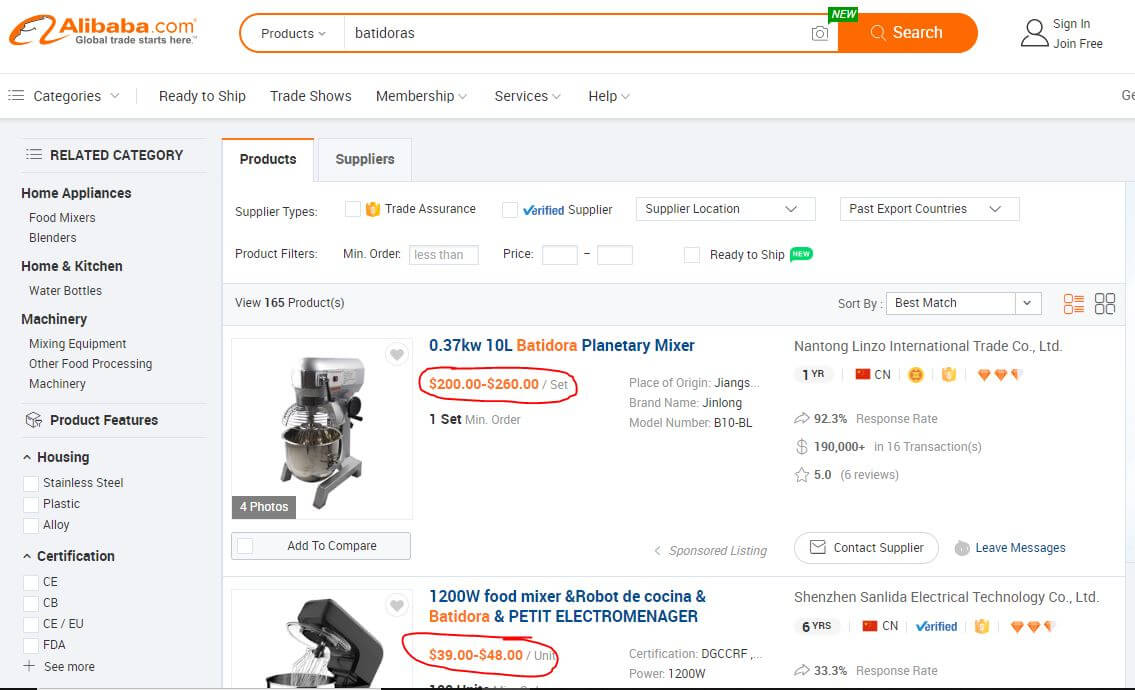Click the user account avatar icon
Viewport: 1135px width, 690px height.
click(x=1034, y=33)
